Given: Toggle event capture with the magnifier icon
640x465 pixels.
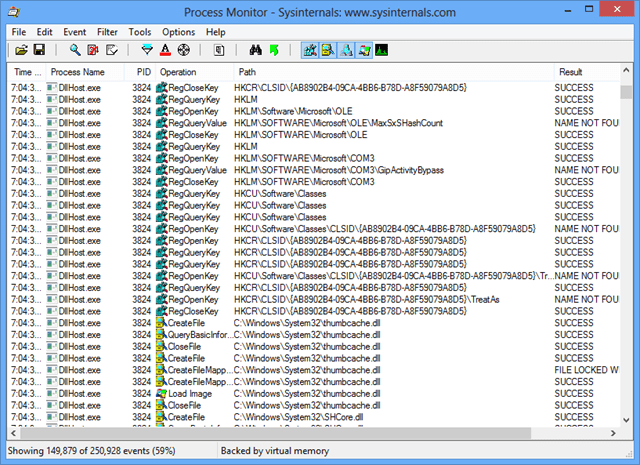Looking at the screenshot, I should [x=75, y=50].
